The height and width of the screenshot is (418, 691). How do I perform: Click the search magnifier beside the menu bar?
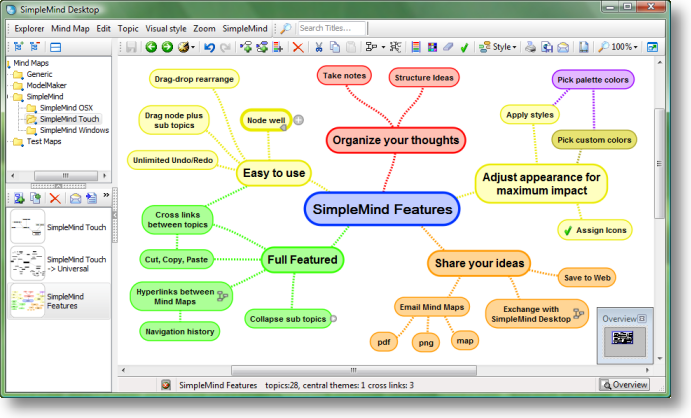click(x=286, y=29)
